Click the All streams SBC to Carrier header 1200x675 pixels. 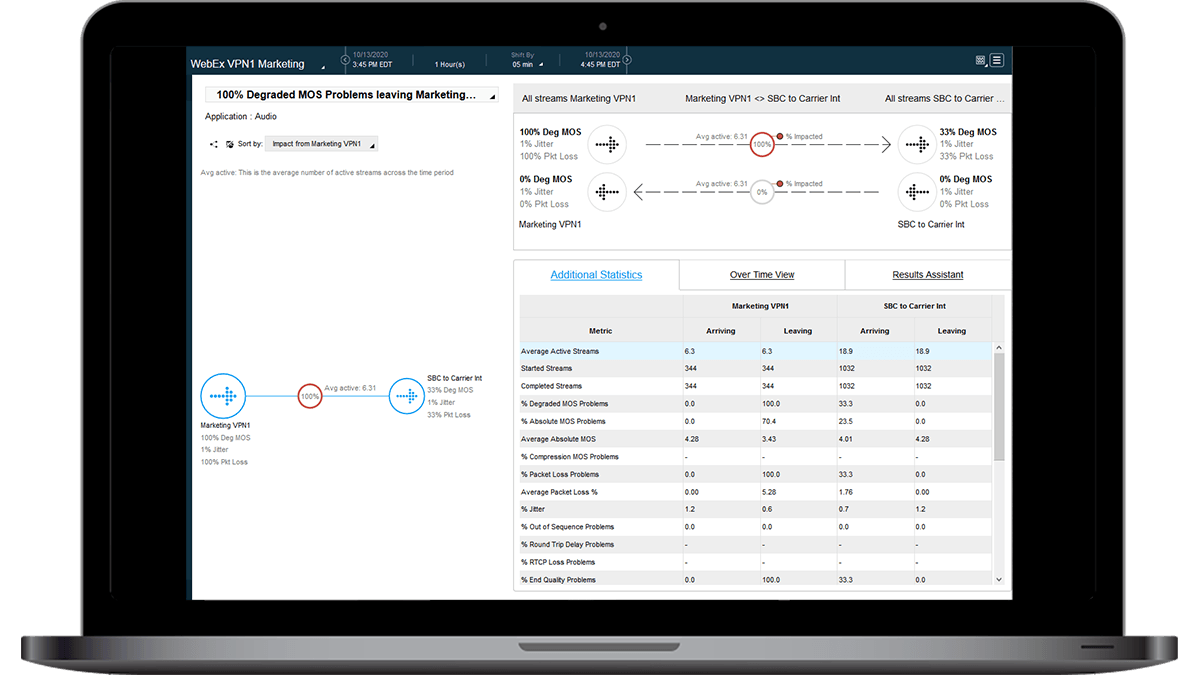coord(945,99)
